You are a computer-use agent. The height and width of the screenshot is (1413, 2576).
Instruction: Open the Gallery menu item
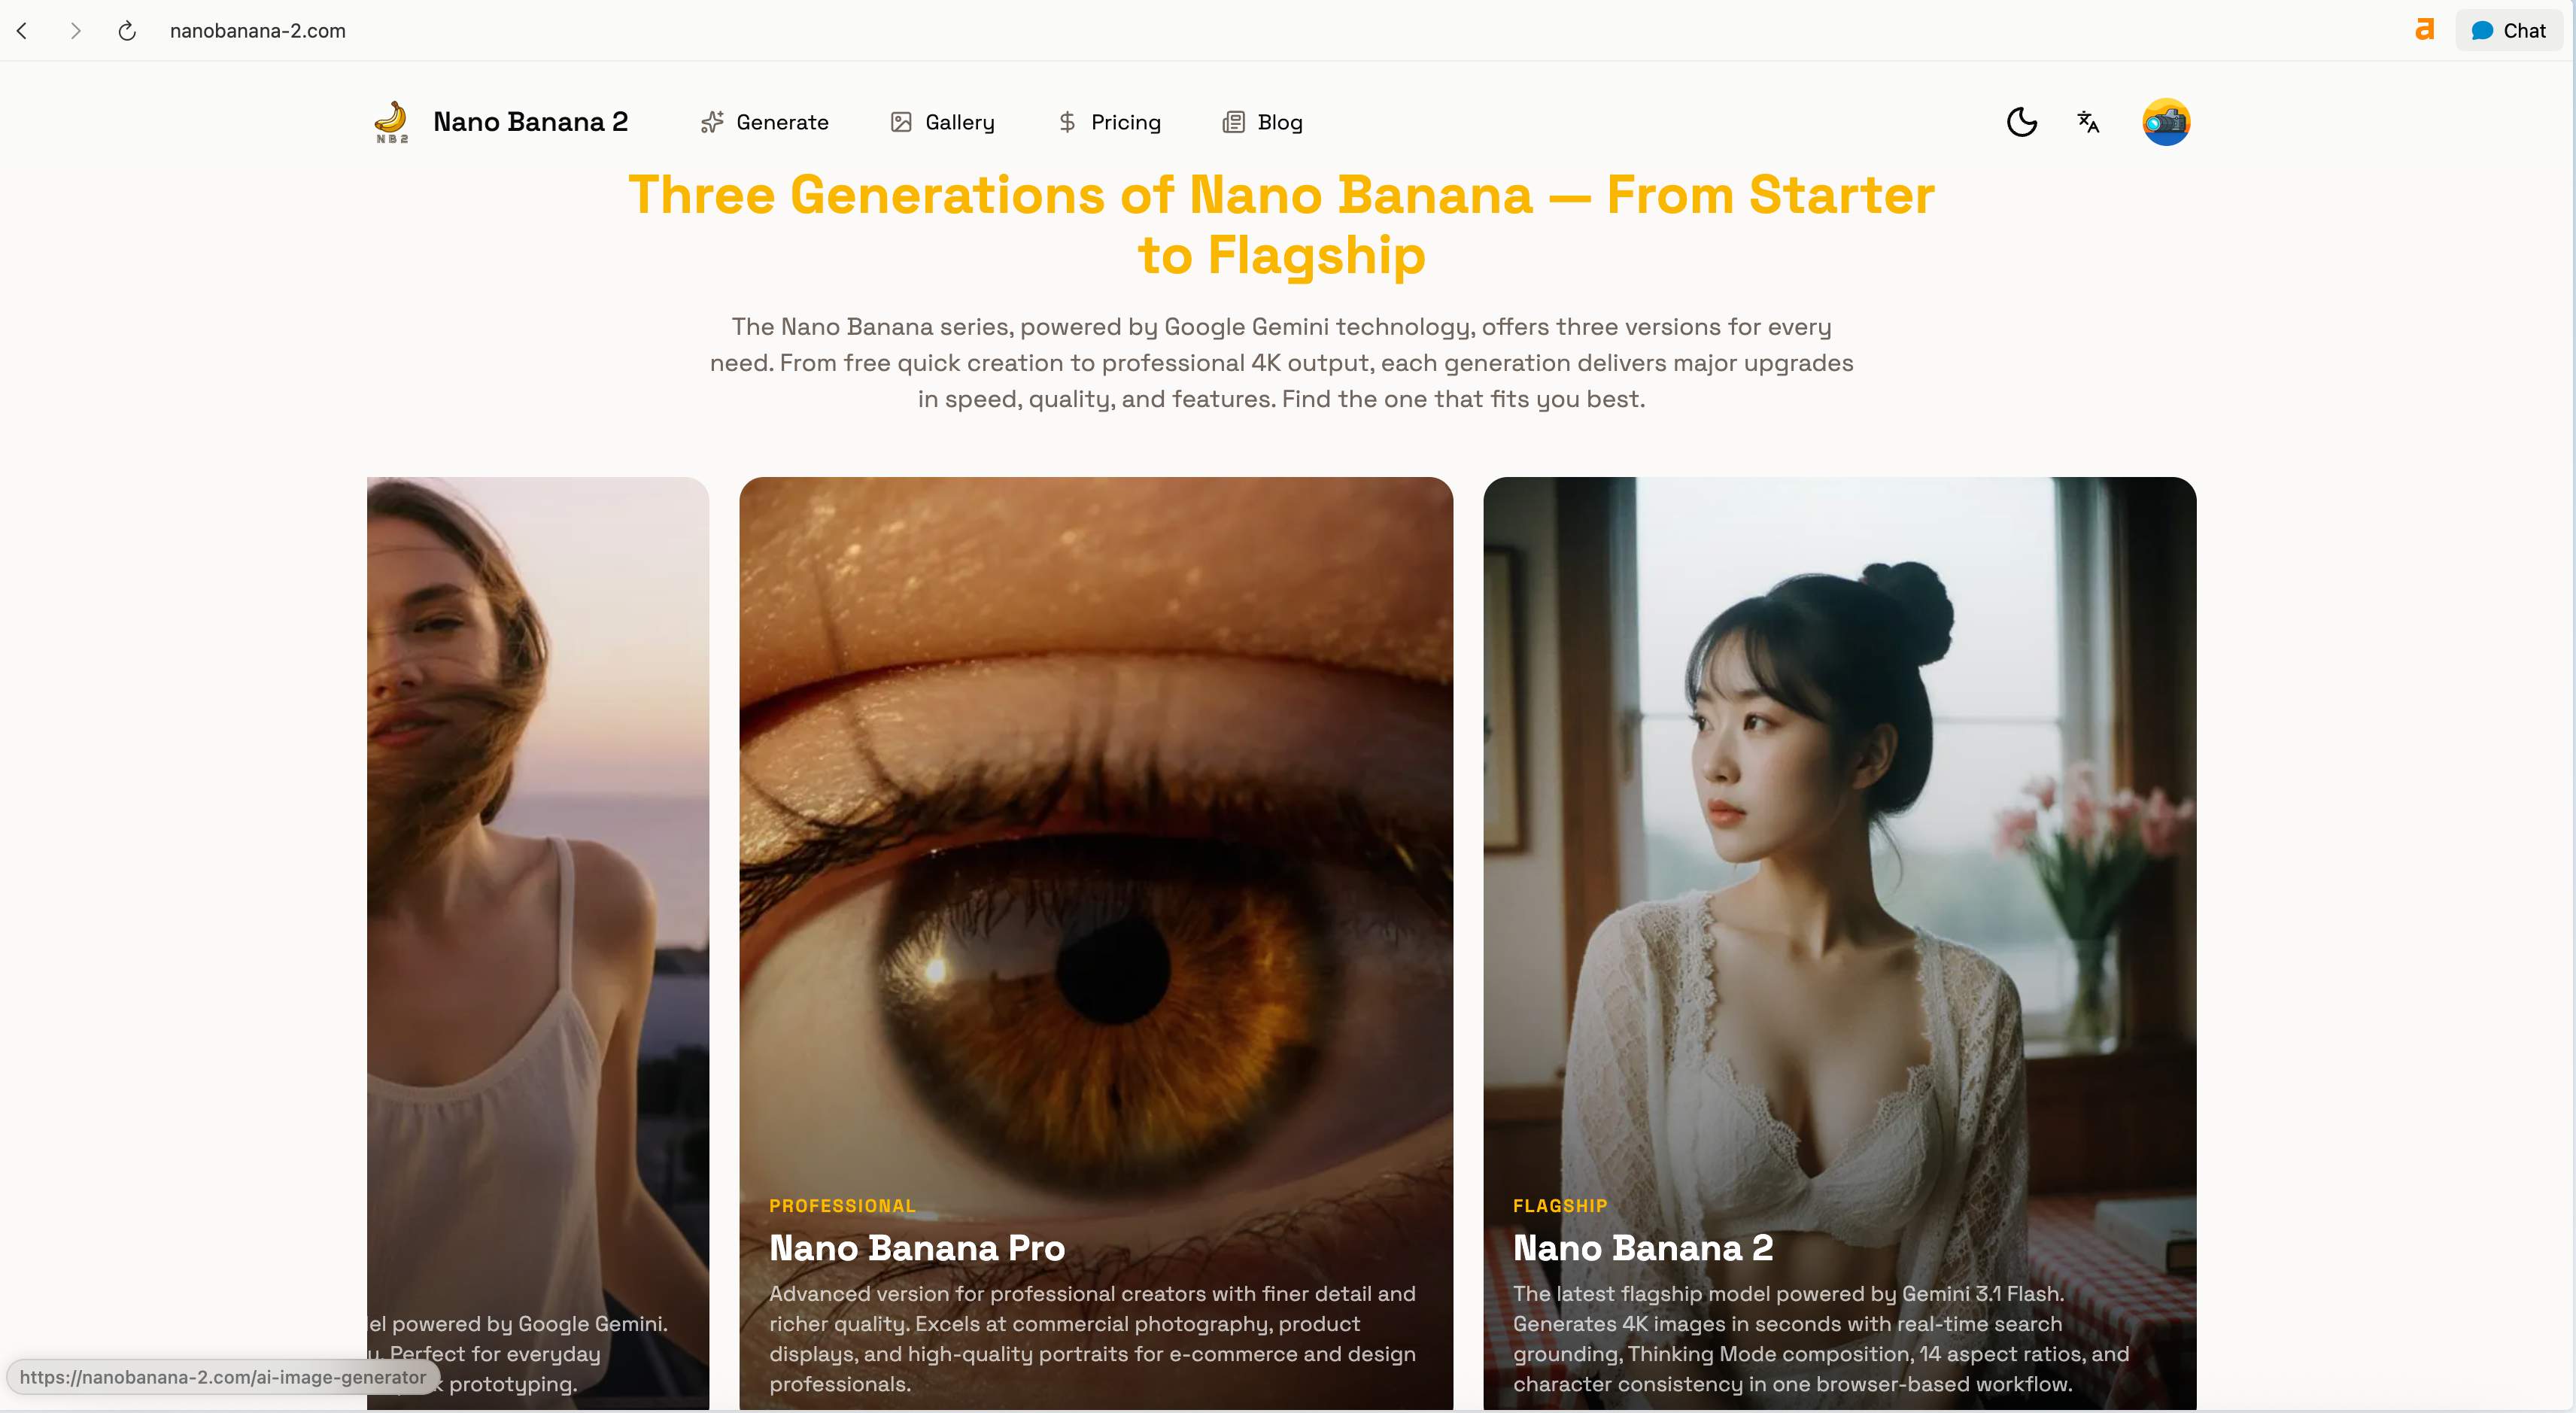click(x=942, y=122)
